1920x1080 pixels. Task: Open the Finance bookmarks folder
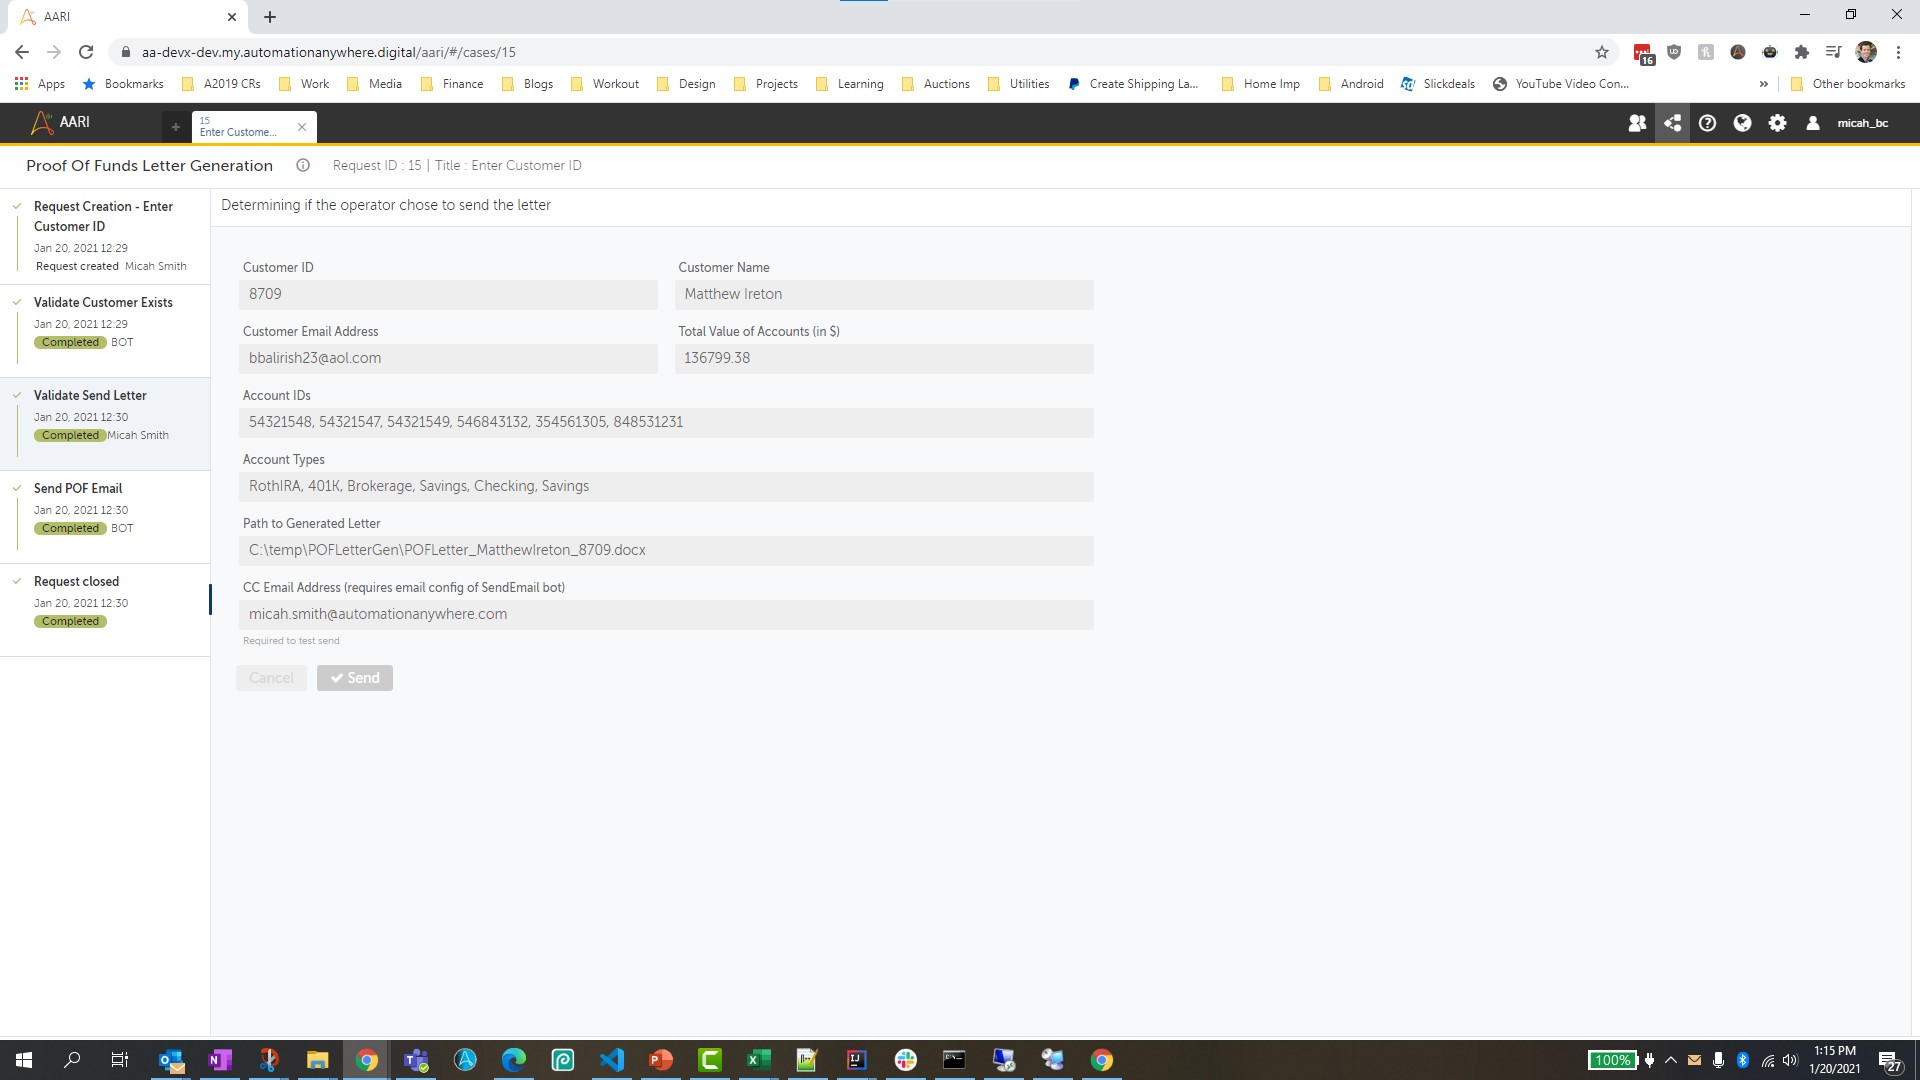452,84
